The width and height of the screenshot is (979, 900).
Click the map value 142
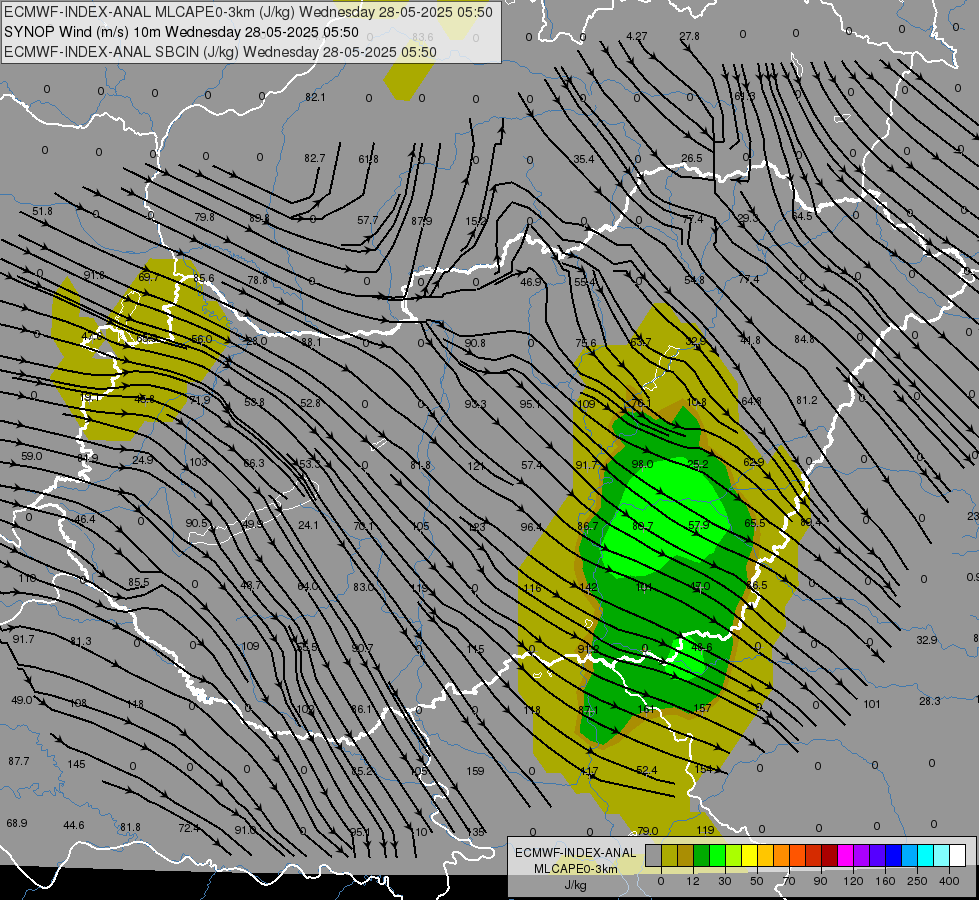point(589,587)
